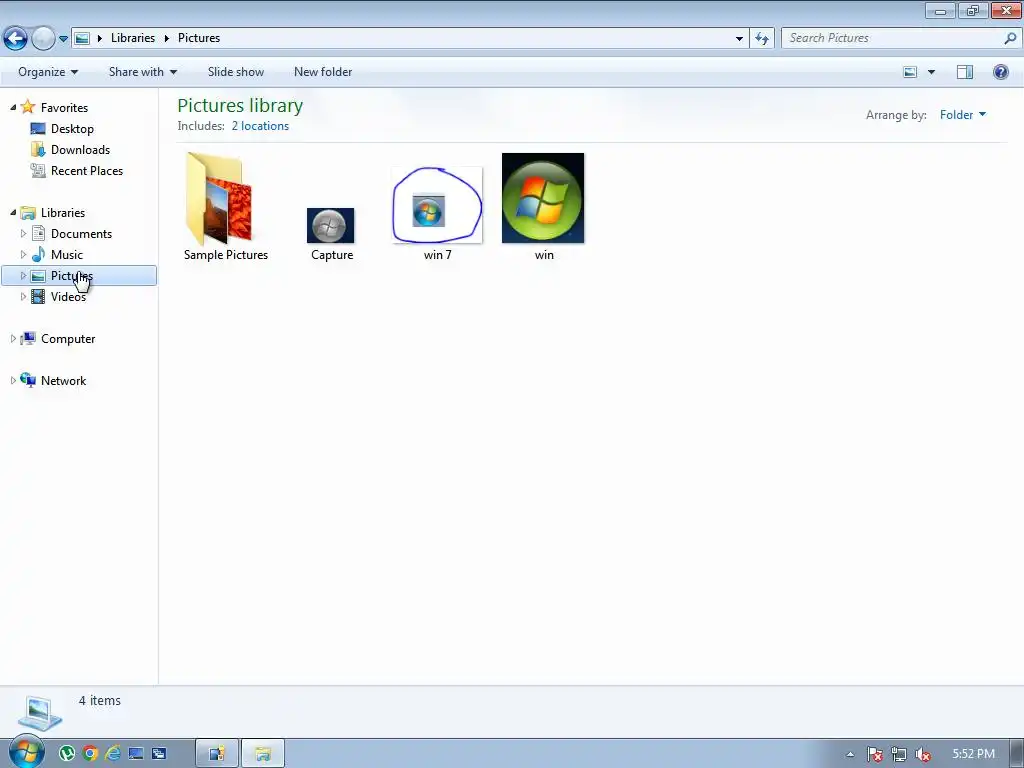Change your view icon button

pos(910,72)
